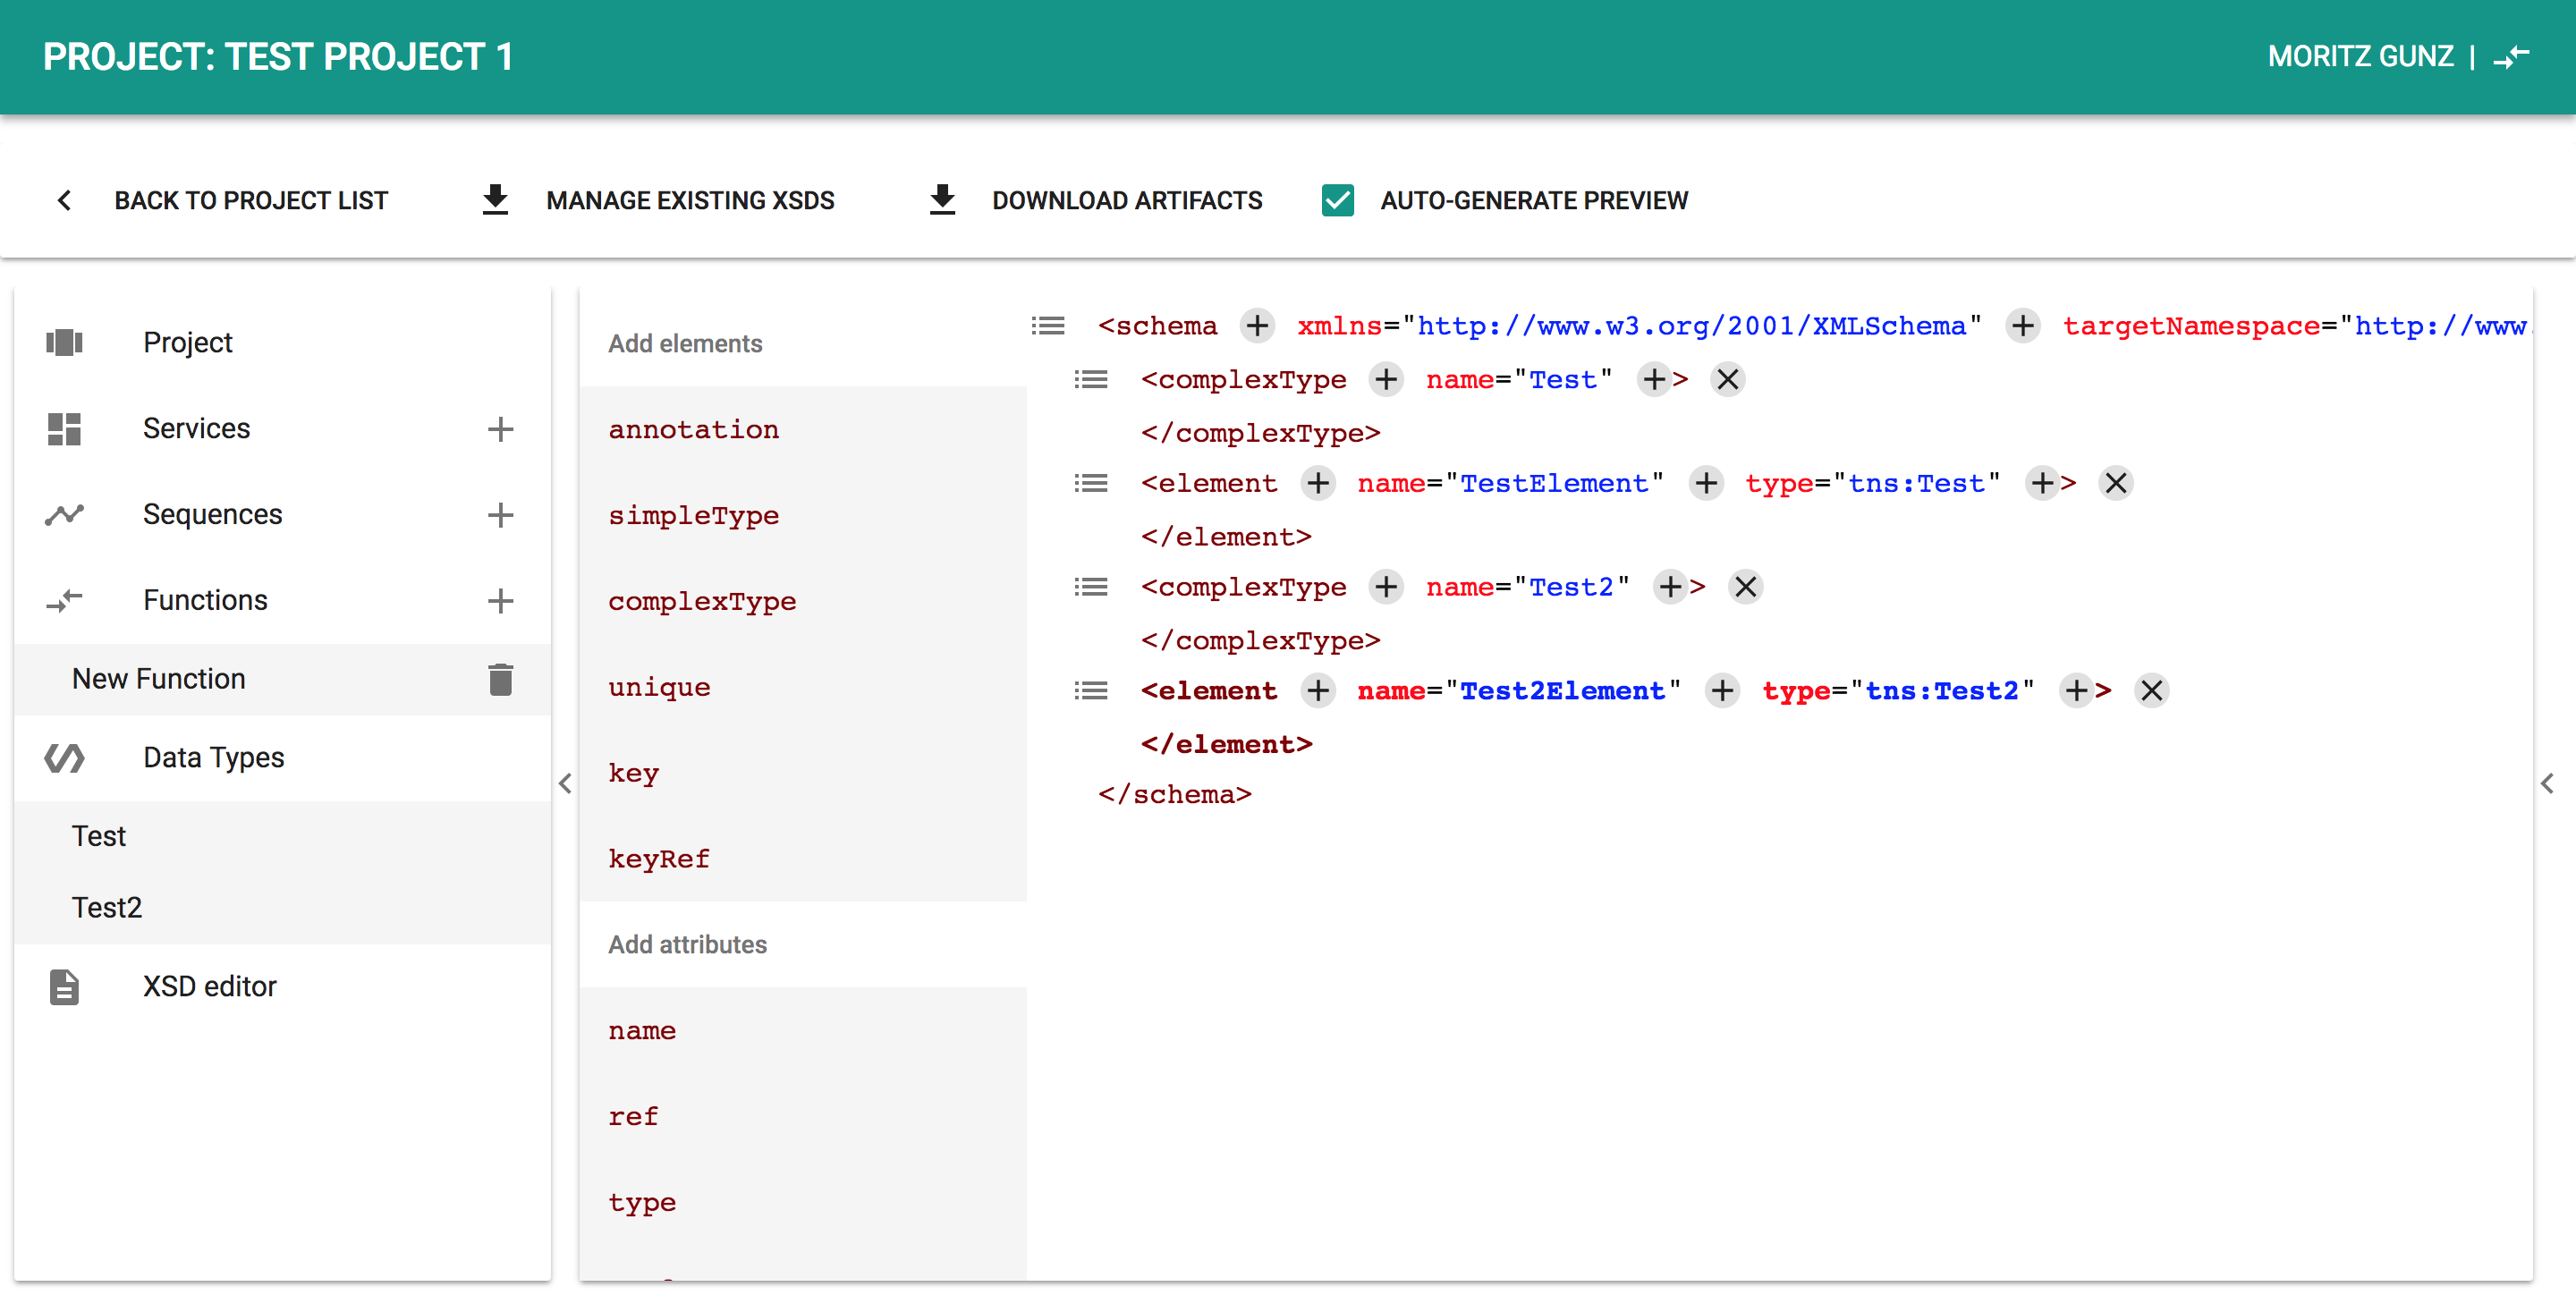Add a new sequence with plus icon

tap(500, 515)
